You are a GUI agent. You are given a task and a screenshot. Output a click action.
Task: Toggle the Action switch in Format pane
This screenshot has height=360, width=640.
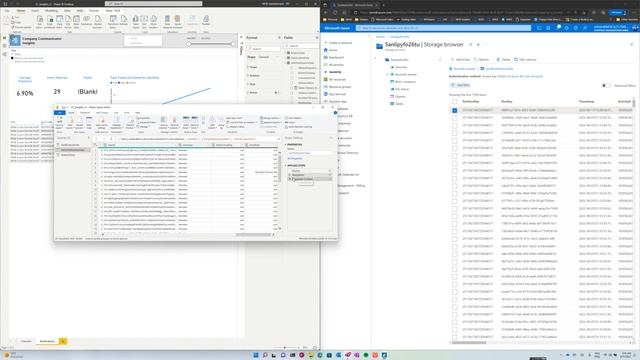(x=276, y=93)
